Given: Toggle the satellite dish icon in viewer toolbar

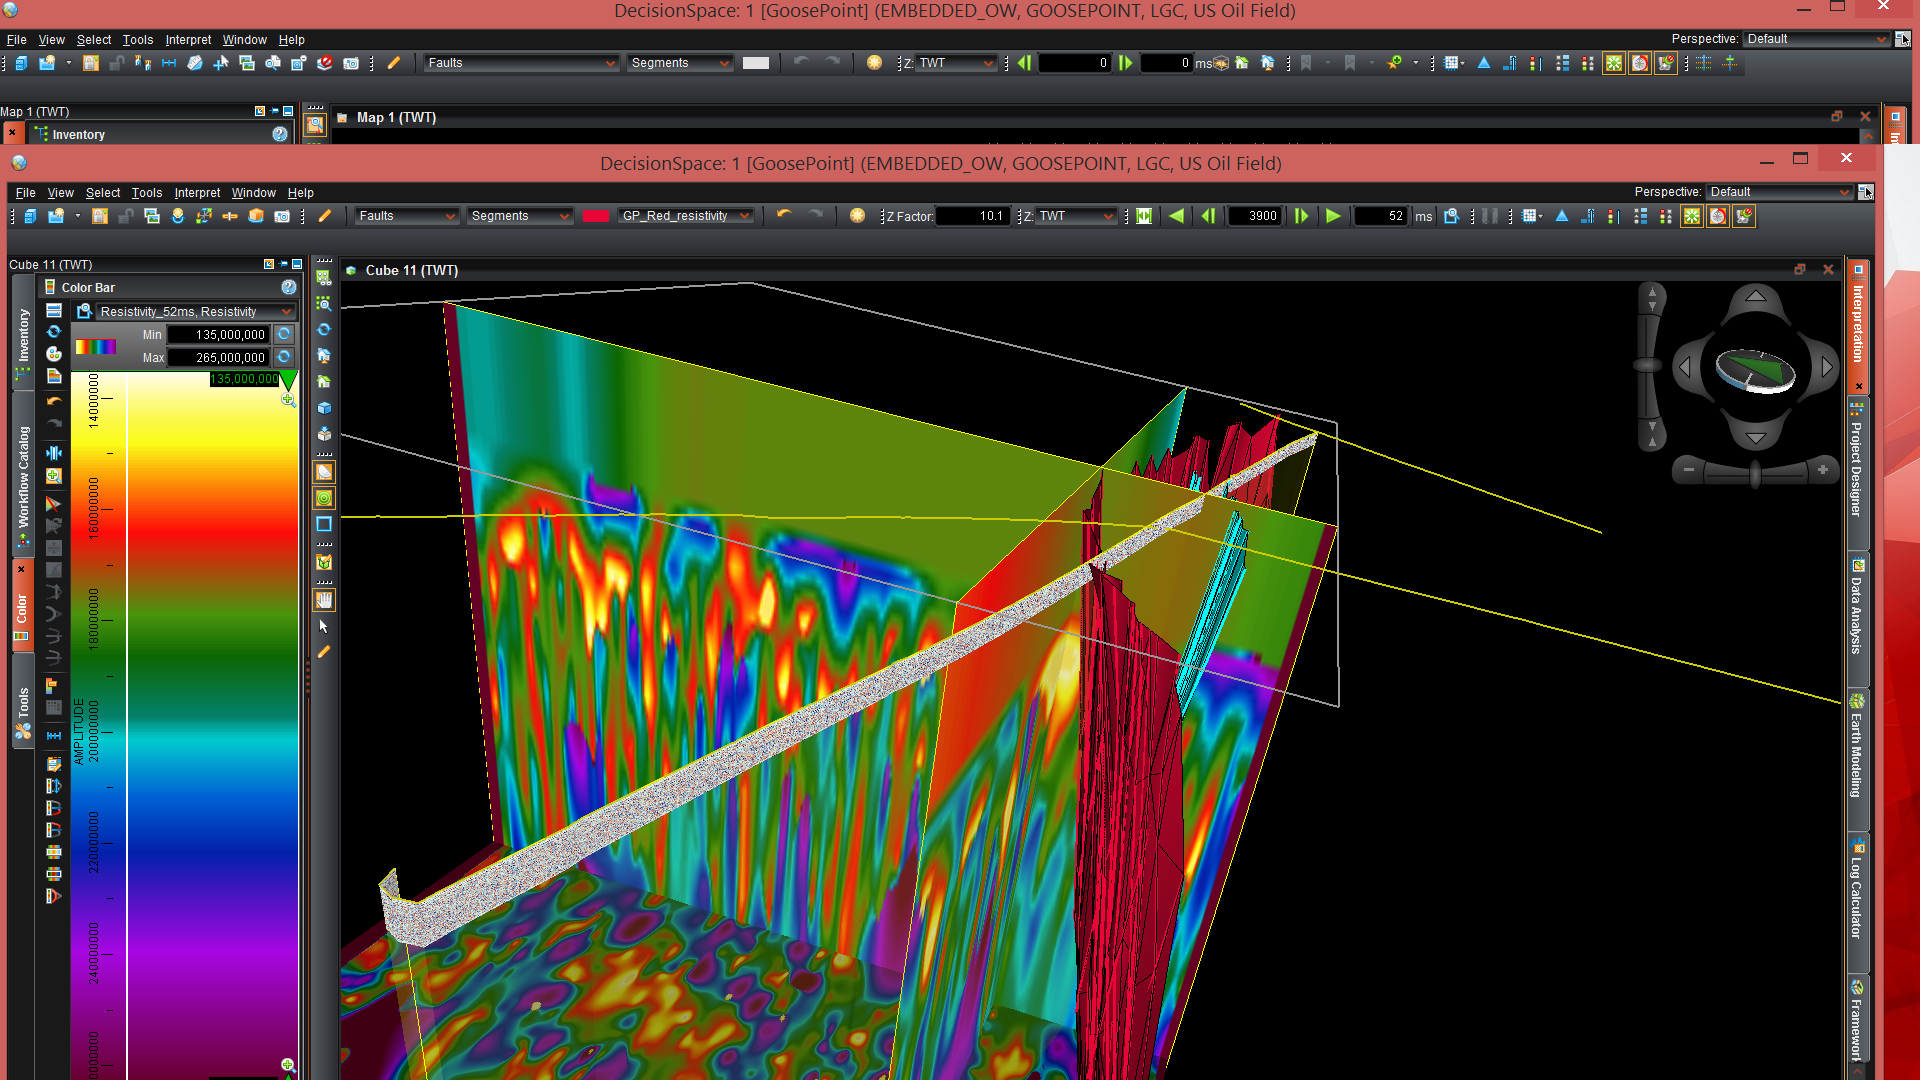Looking at the screenshot, I should coord(324,472).
